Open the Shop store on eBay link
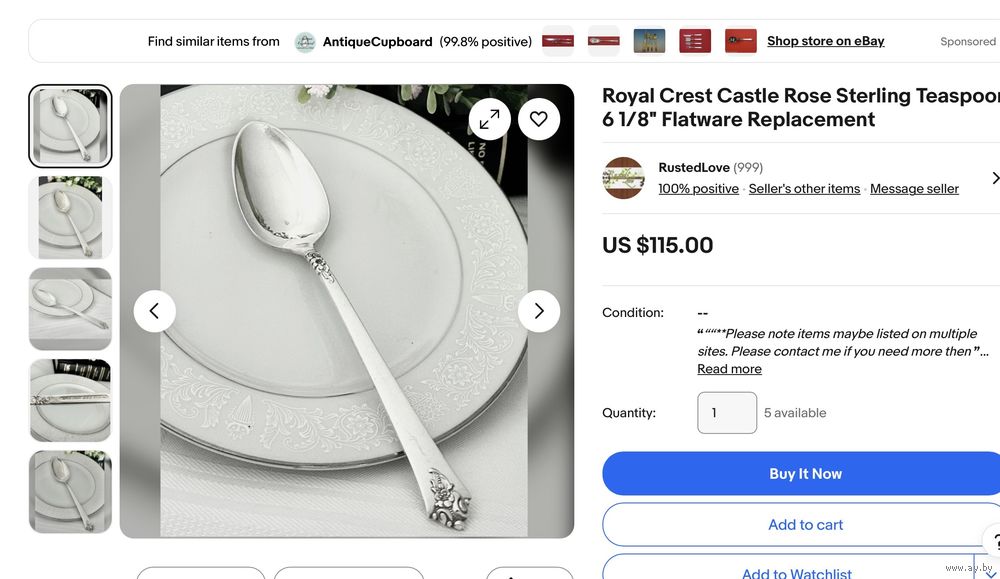 click(x=825, y=41)
